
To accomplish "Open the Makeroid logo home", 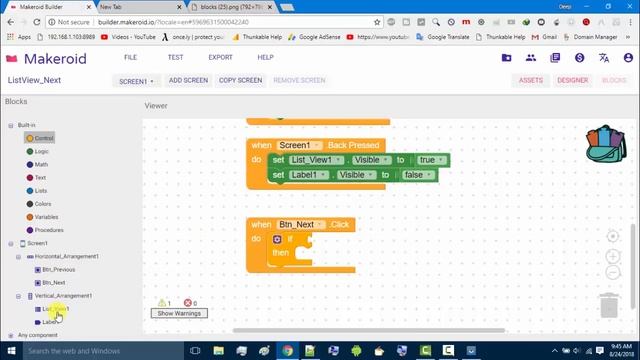I will [x=46, y=59].
